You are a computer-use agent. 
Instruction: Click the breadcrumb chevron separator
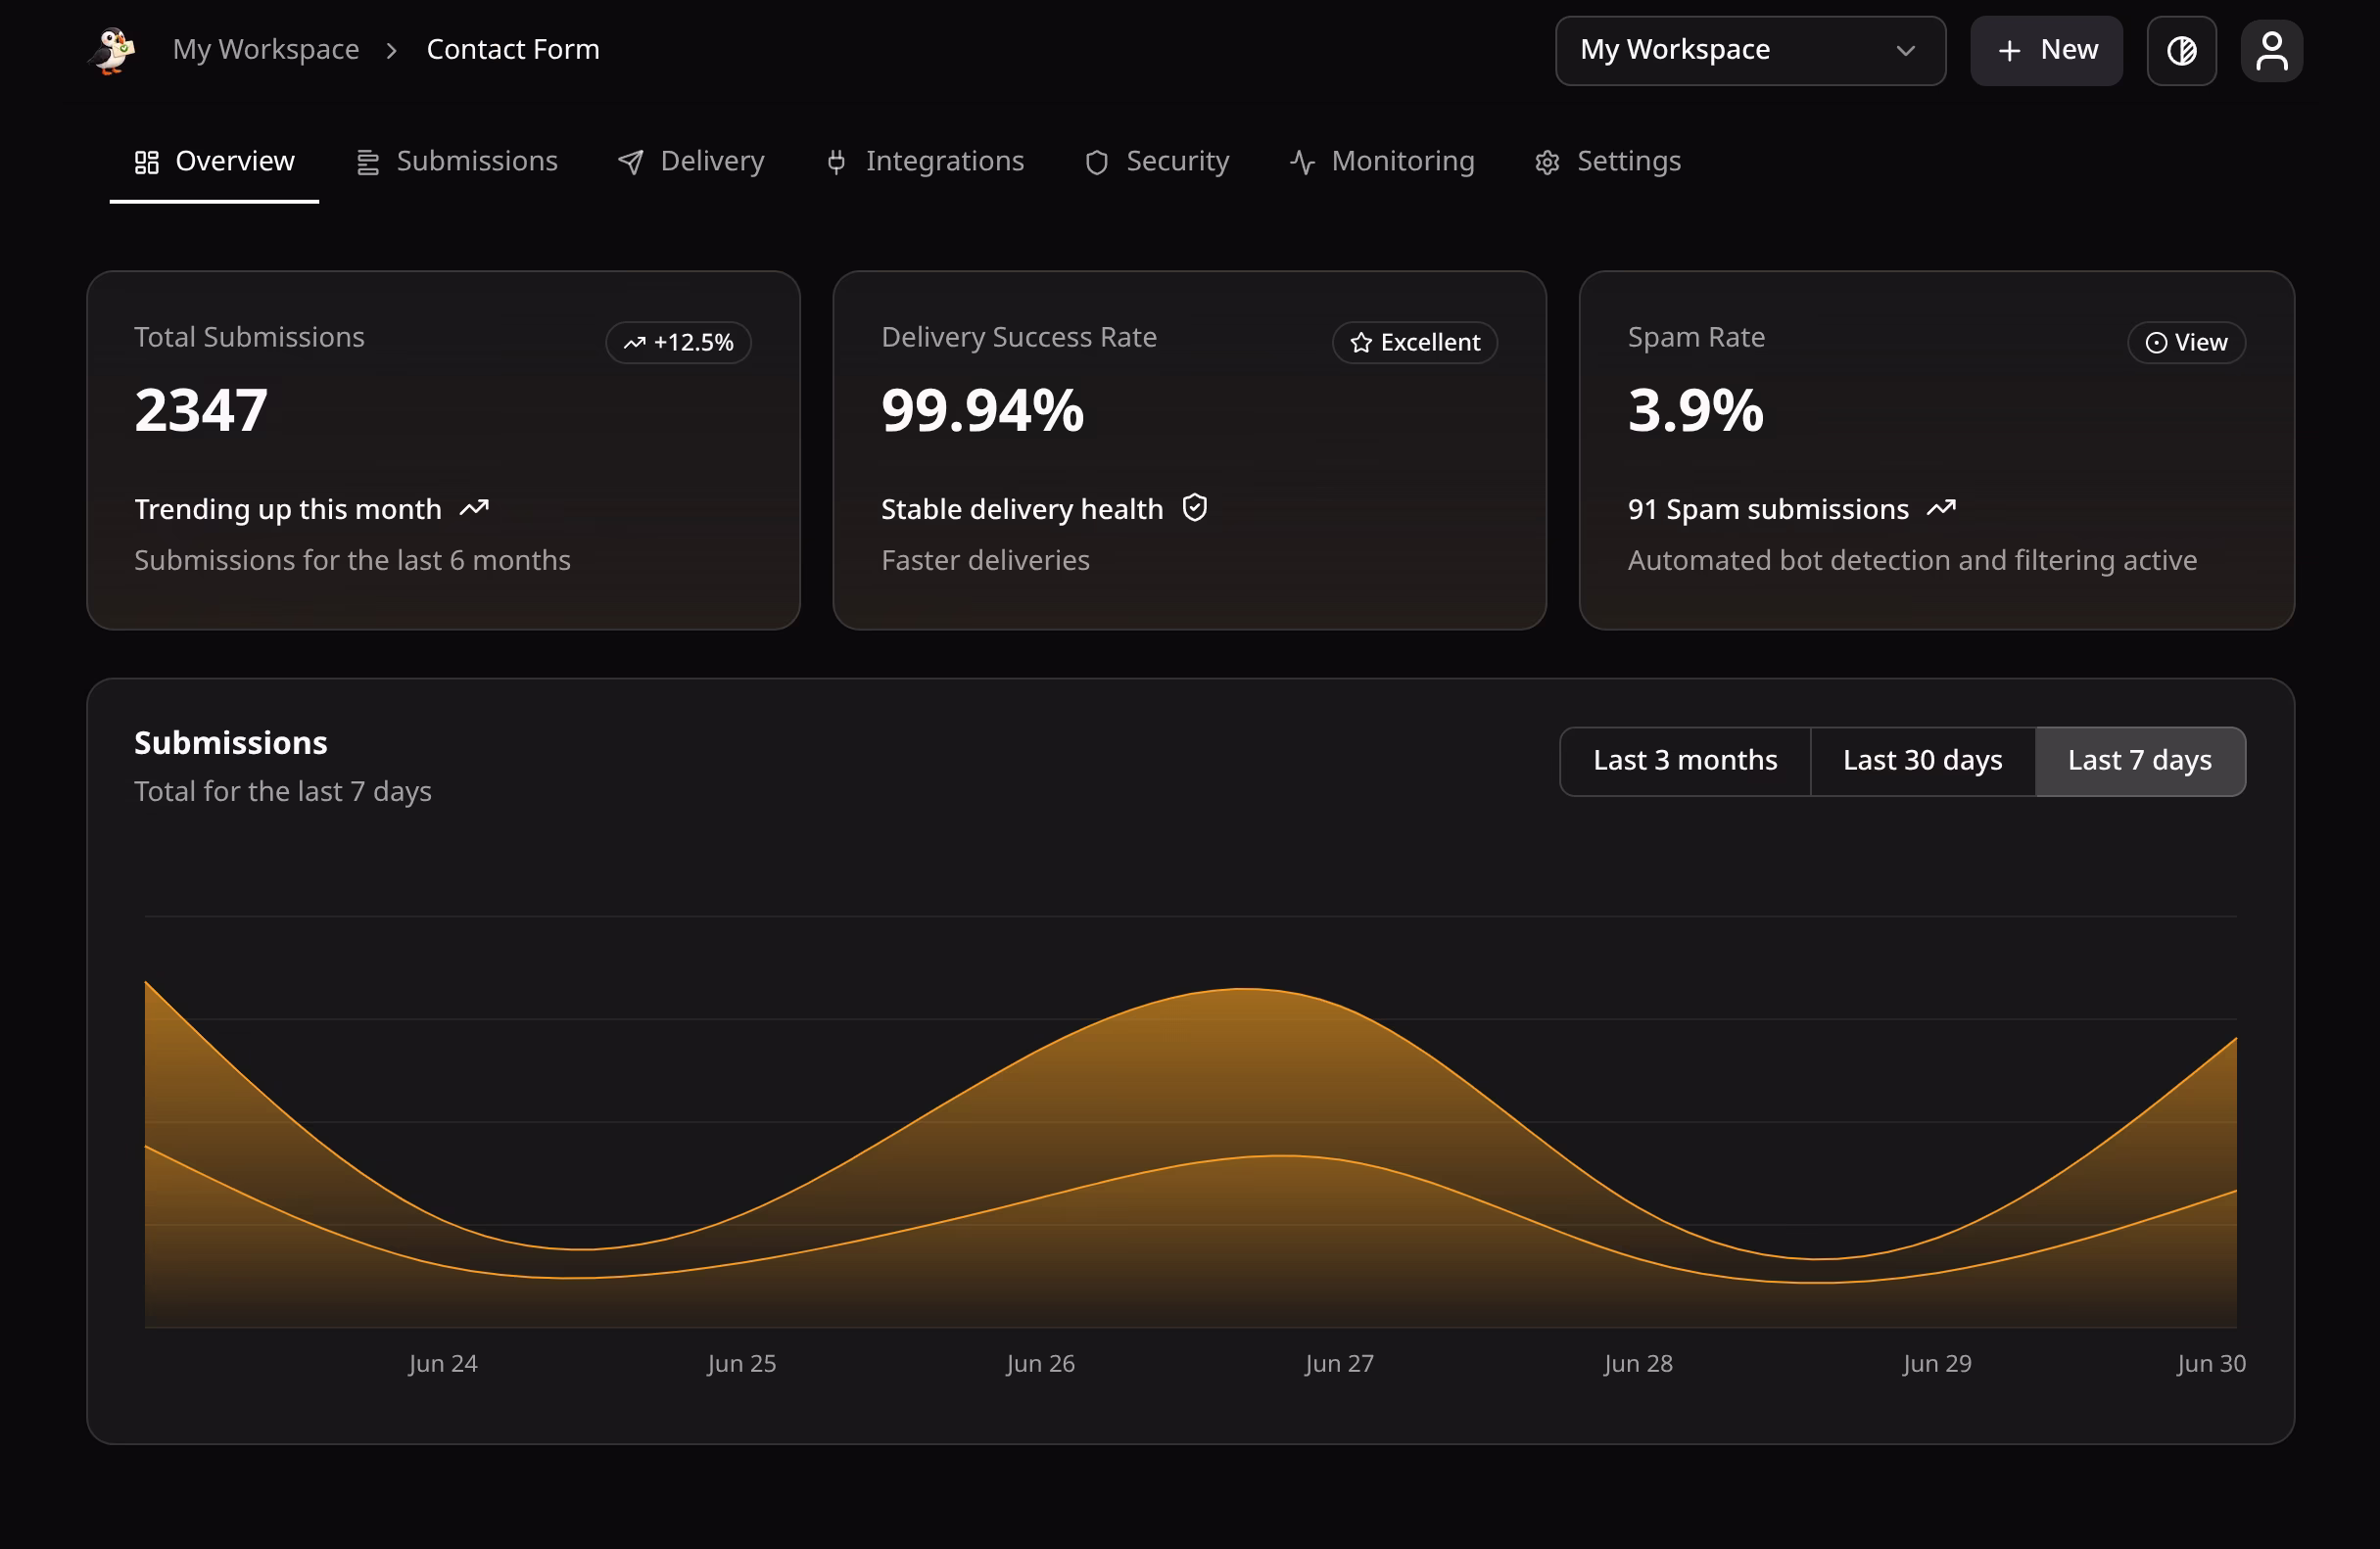(x=392, y=51)
